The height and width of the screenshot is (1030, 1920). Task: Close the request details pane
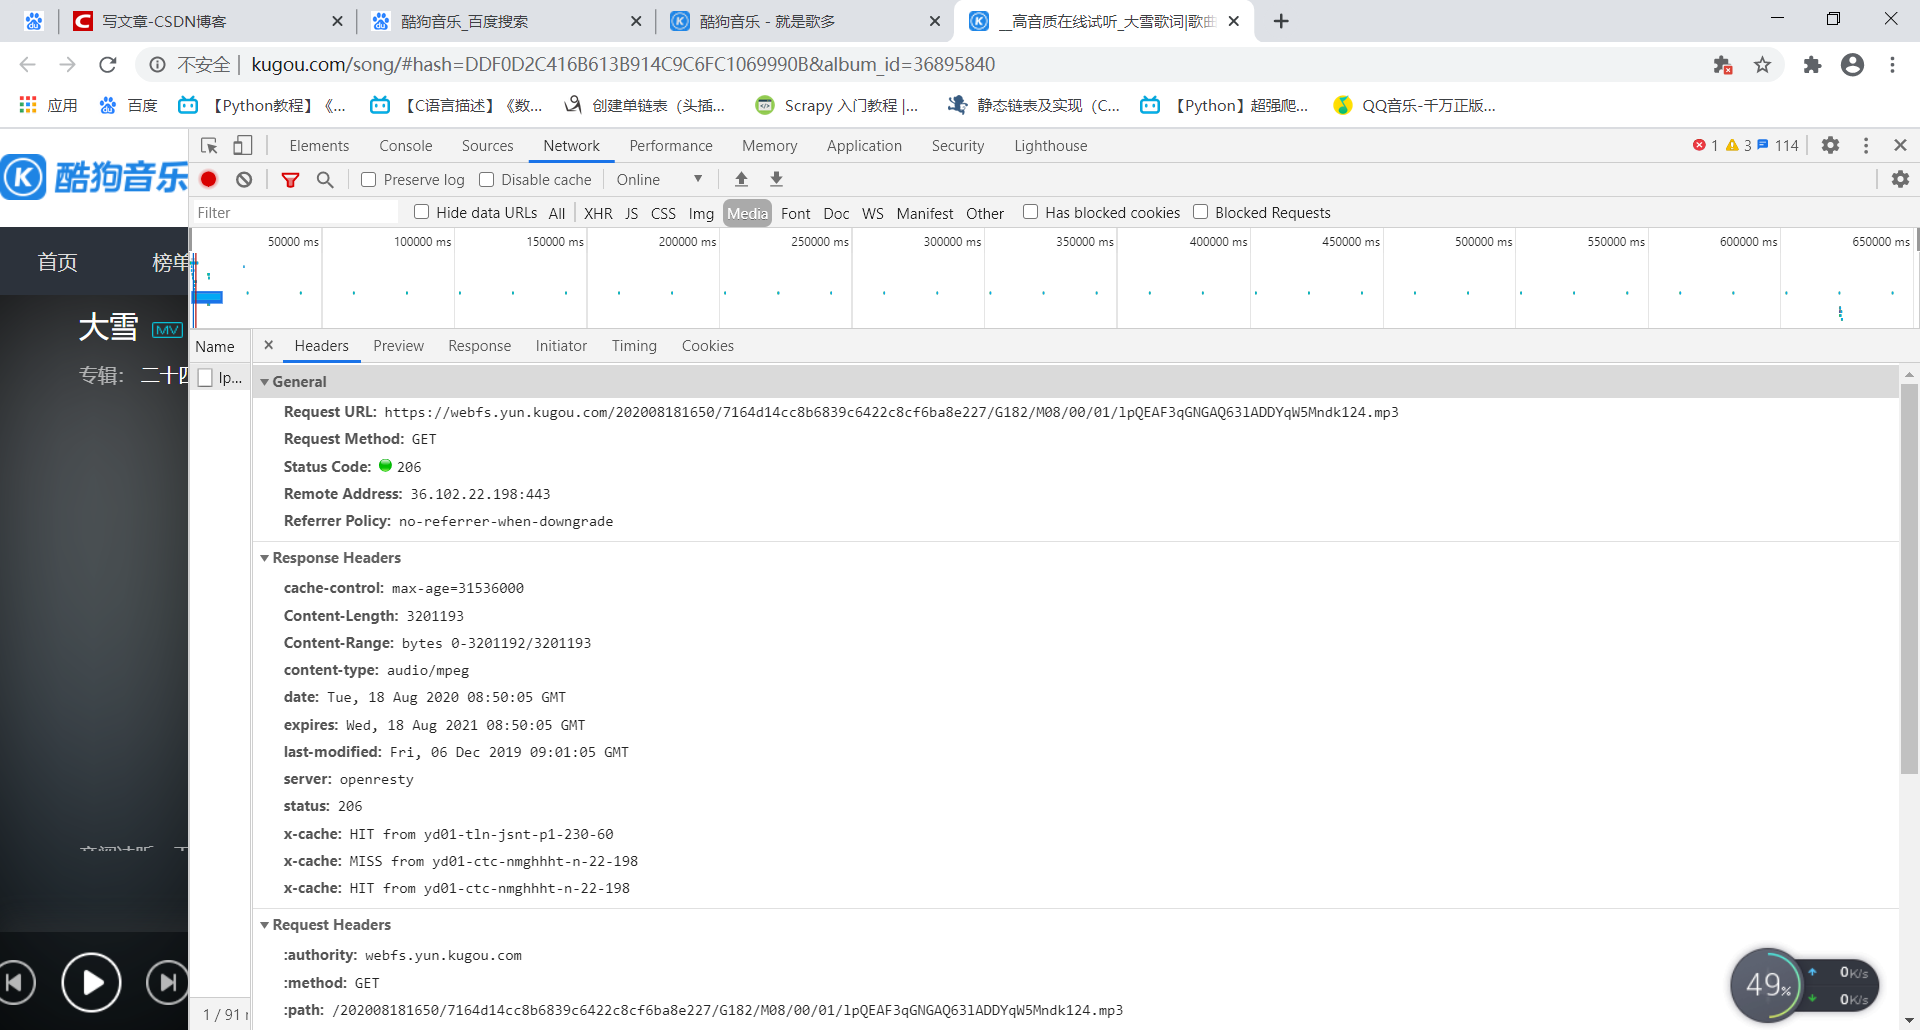point(268,345)
